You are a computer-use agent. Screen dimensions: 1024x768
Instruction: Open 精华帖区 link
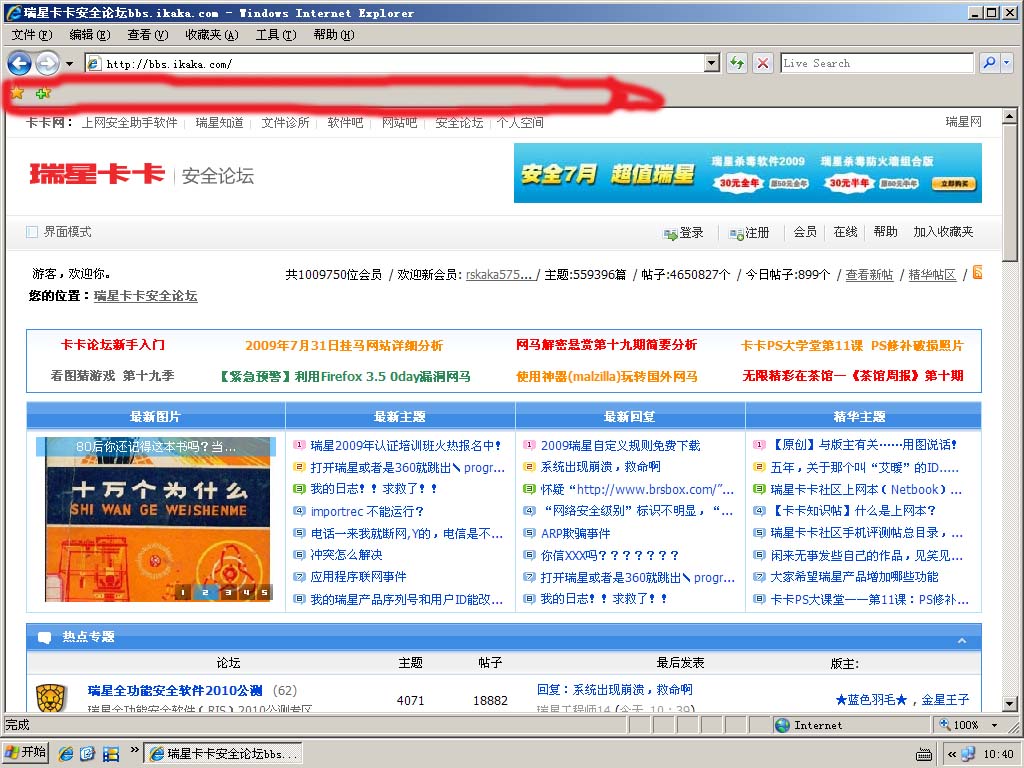tap(932, 275)
